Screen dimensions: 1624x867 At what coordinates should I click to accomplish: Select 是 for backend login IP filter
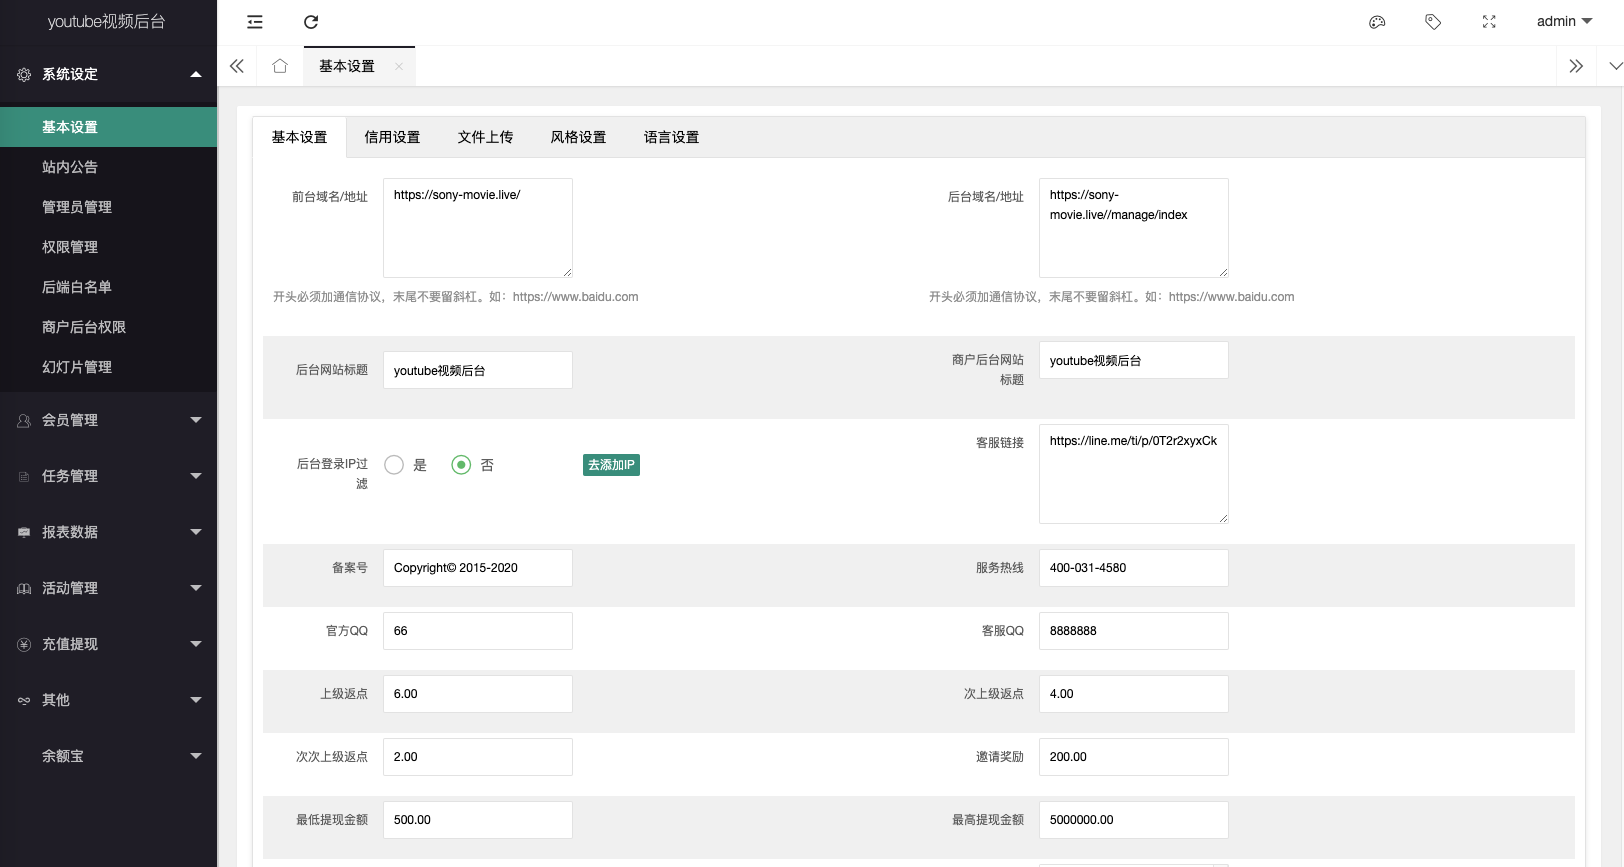395,465
